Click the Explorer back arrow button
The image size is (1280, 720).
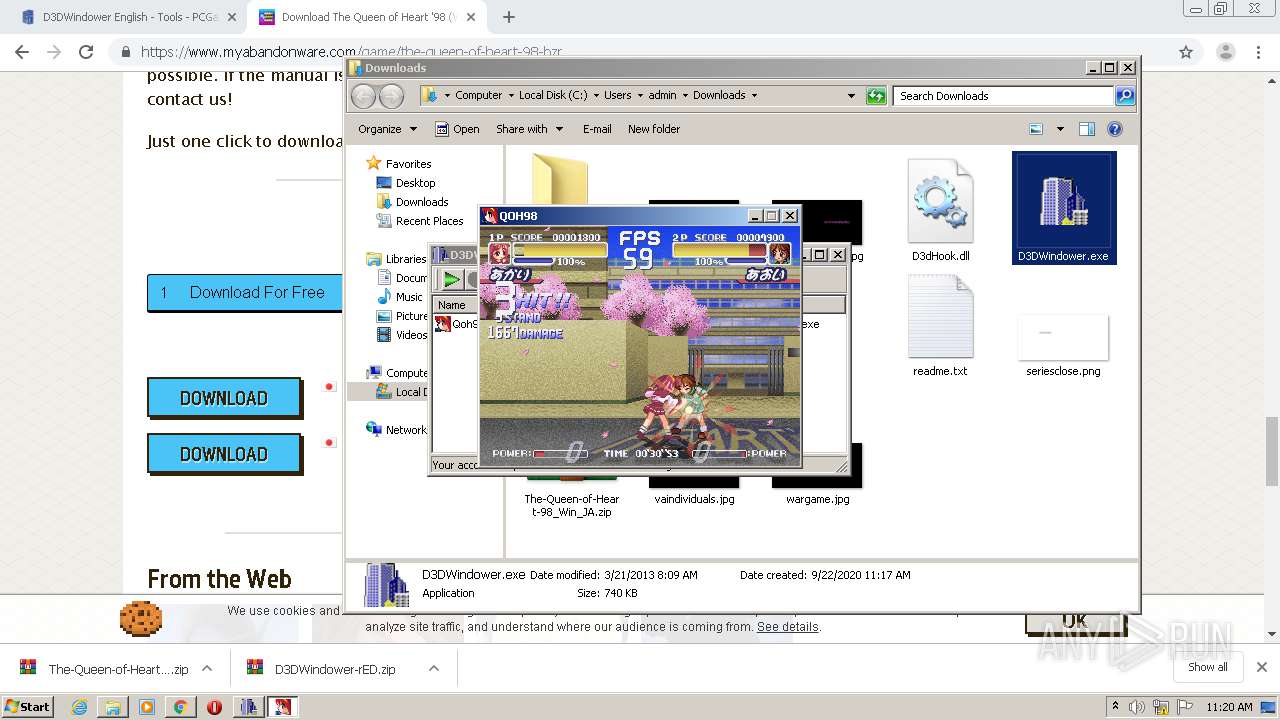click(x=363, y=96)
